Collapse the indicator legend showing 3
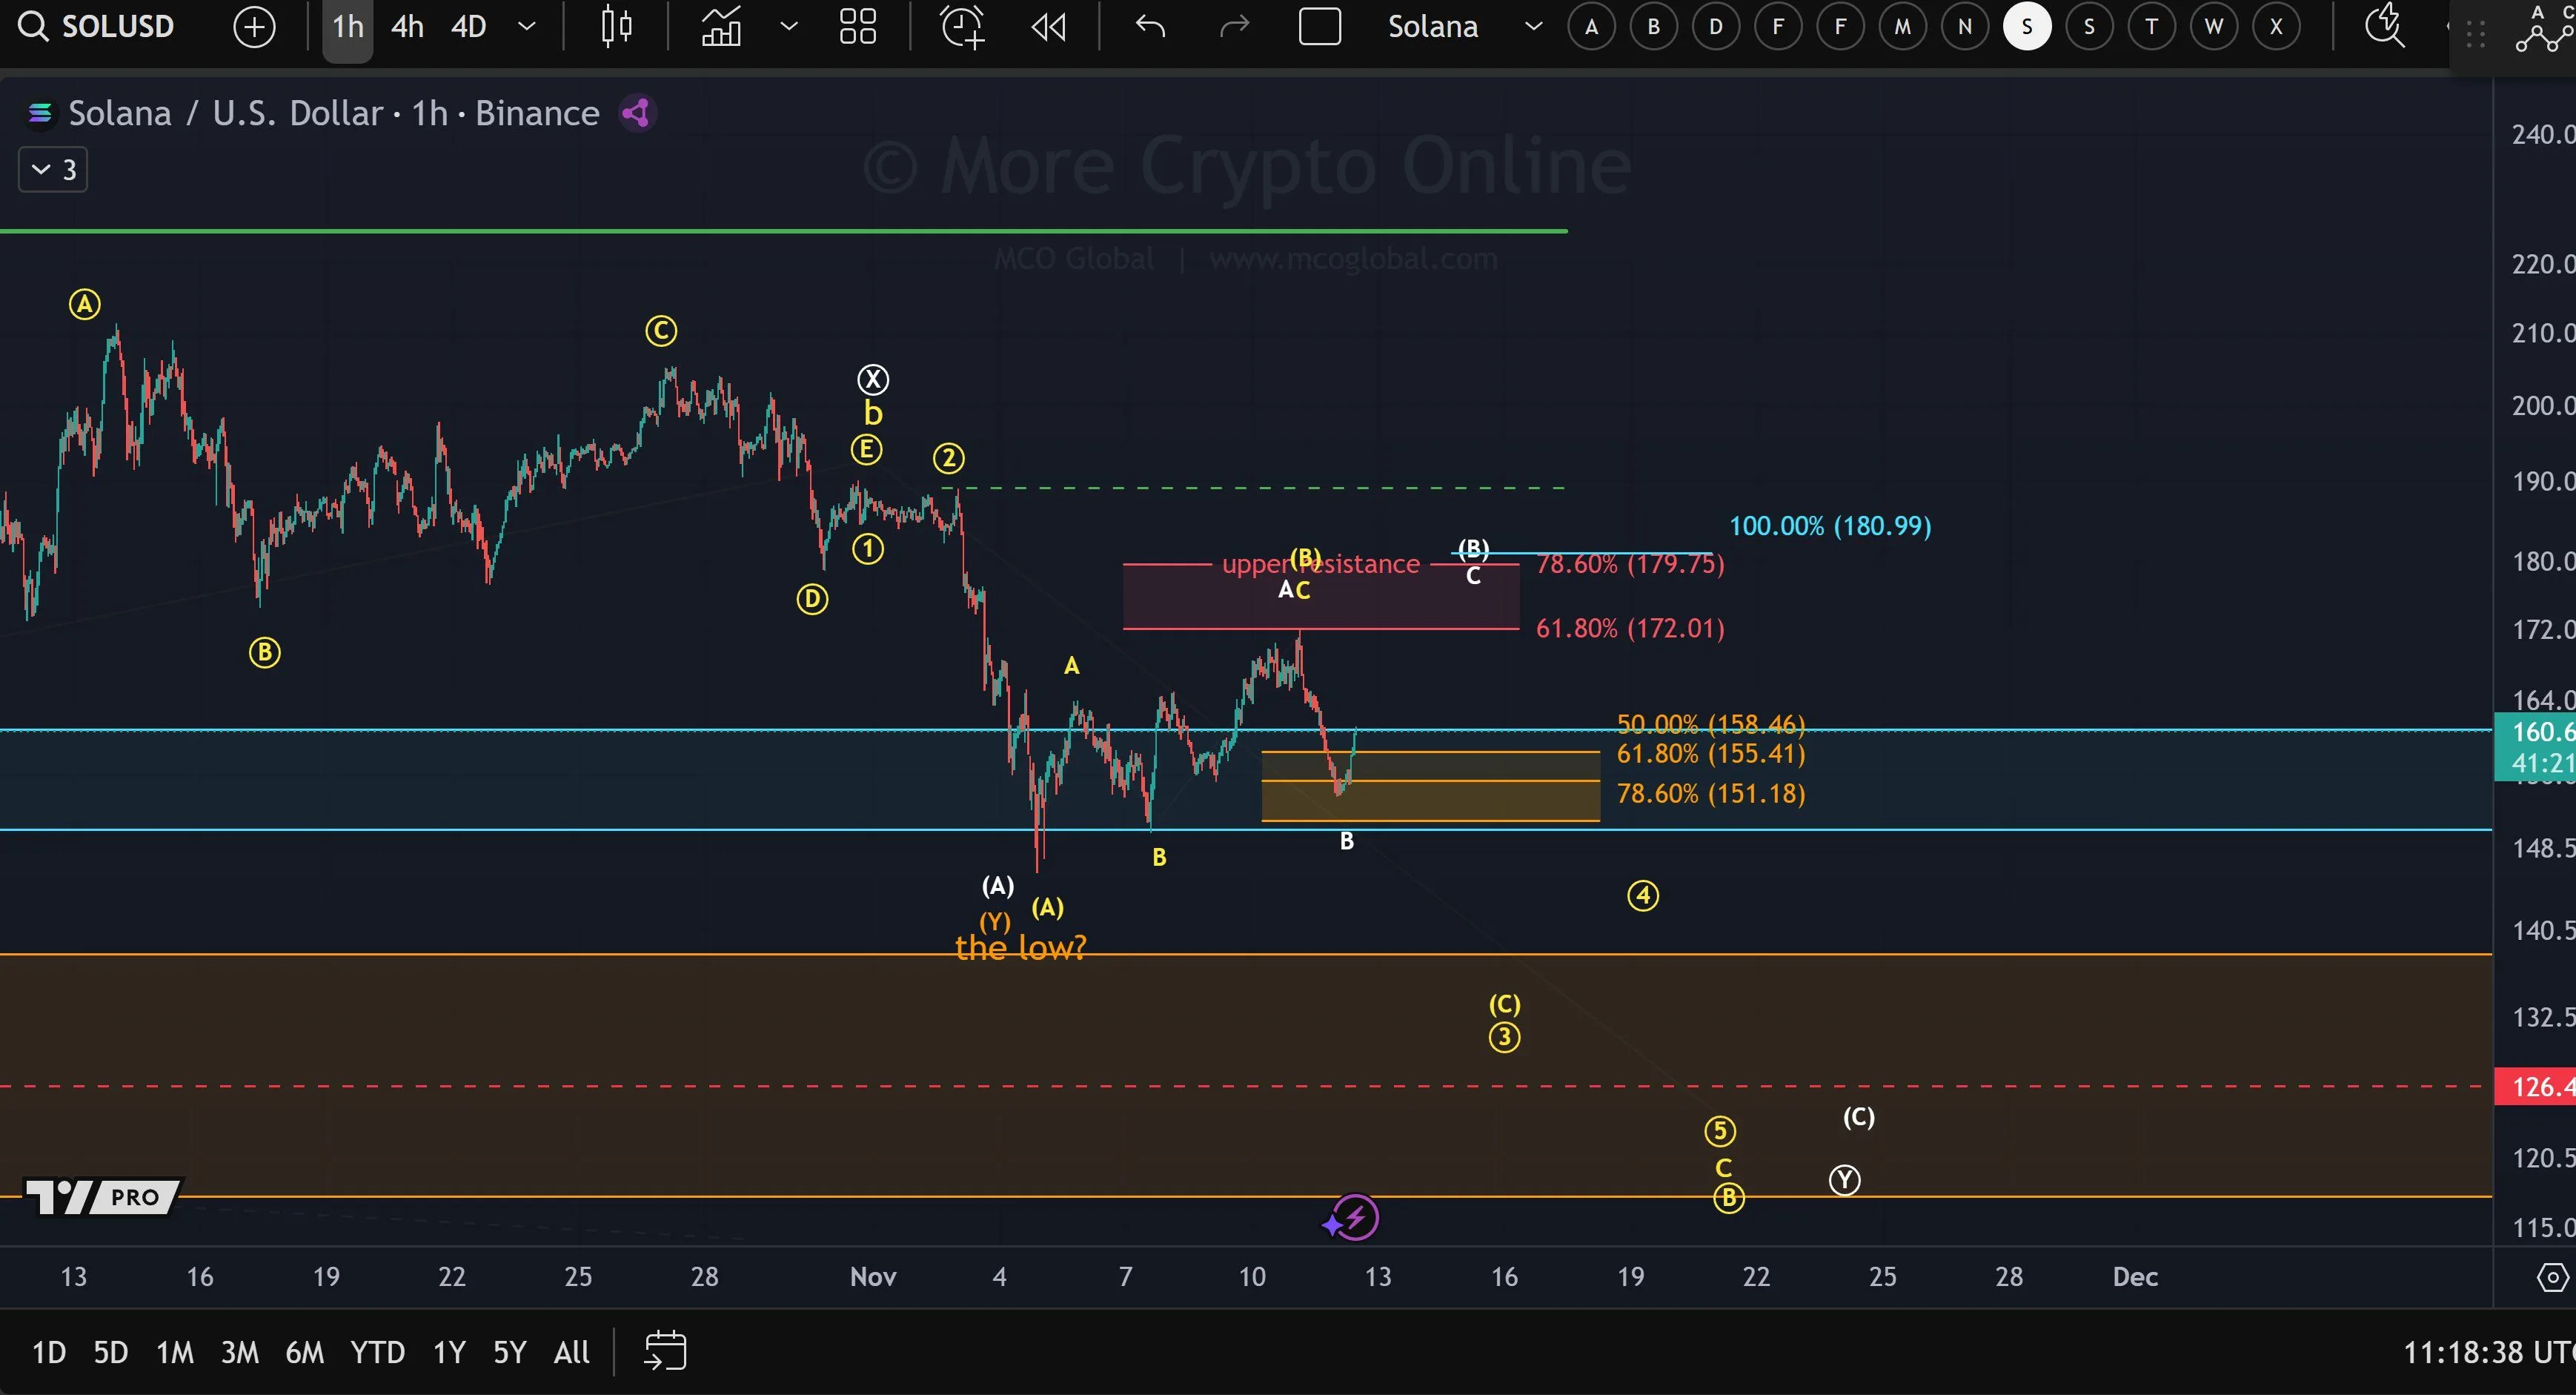 point(53,170)
